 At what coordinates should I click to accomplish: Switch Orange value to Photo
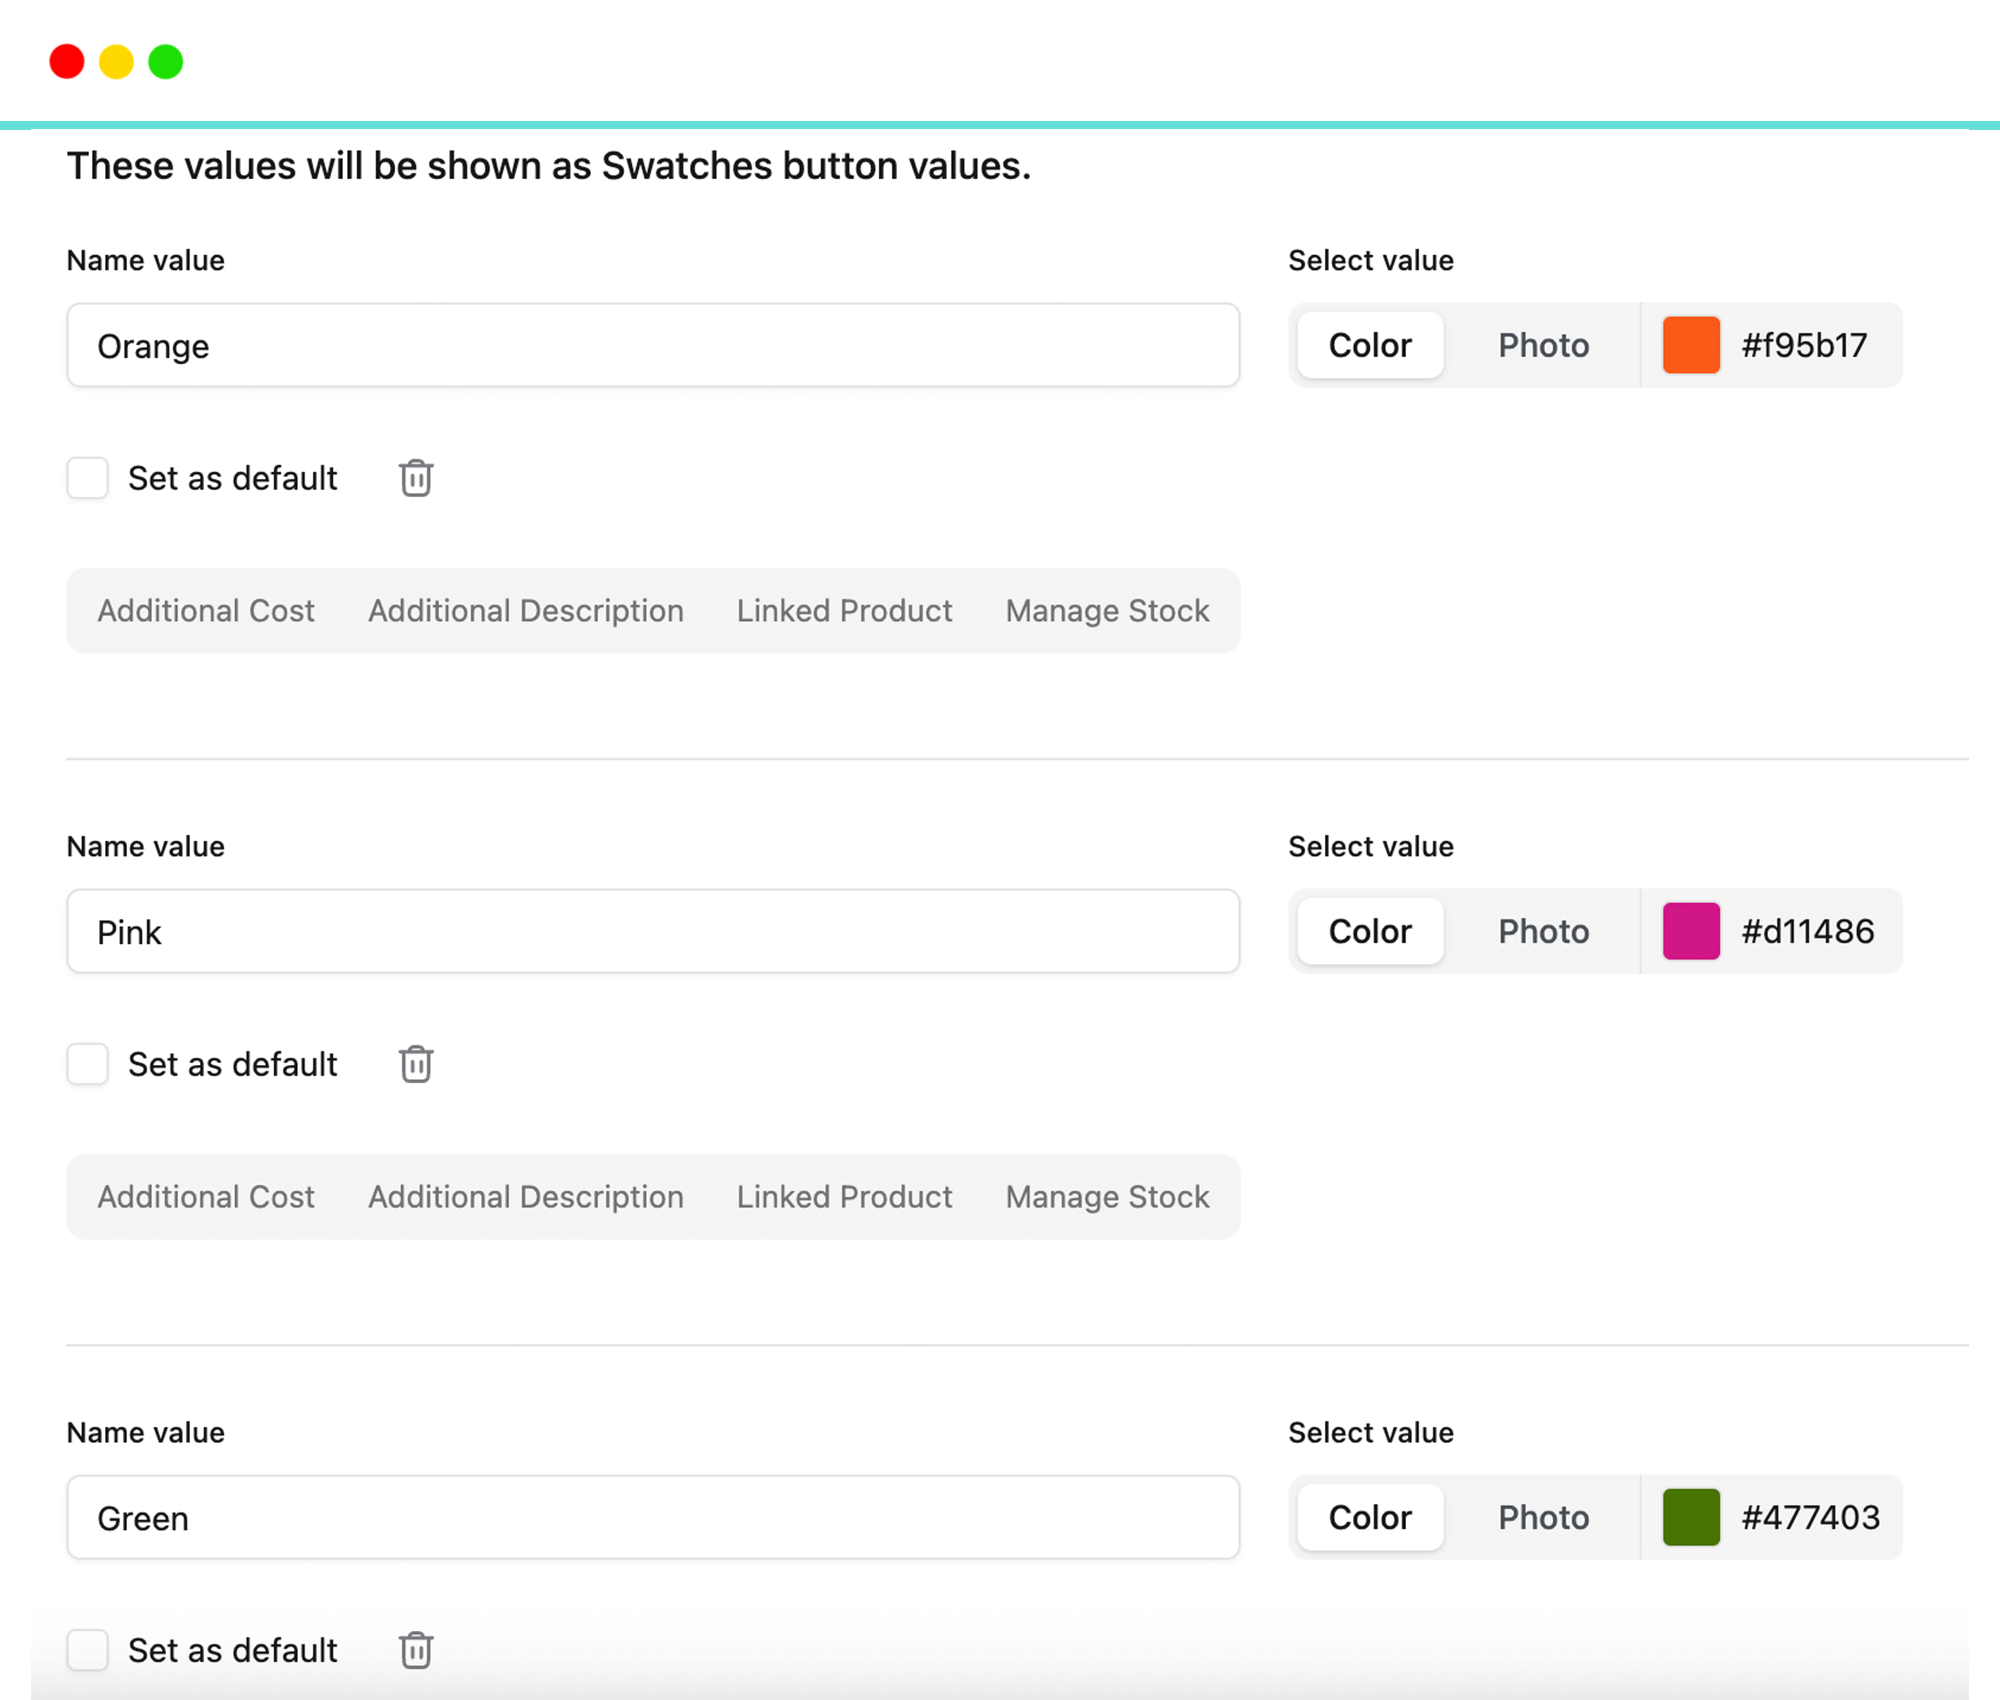[x=1543, y=345]
